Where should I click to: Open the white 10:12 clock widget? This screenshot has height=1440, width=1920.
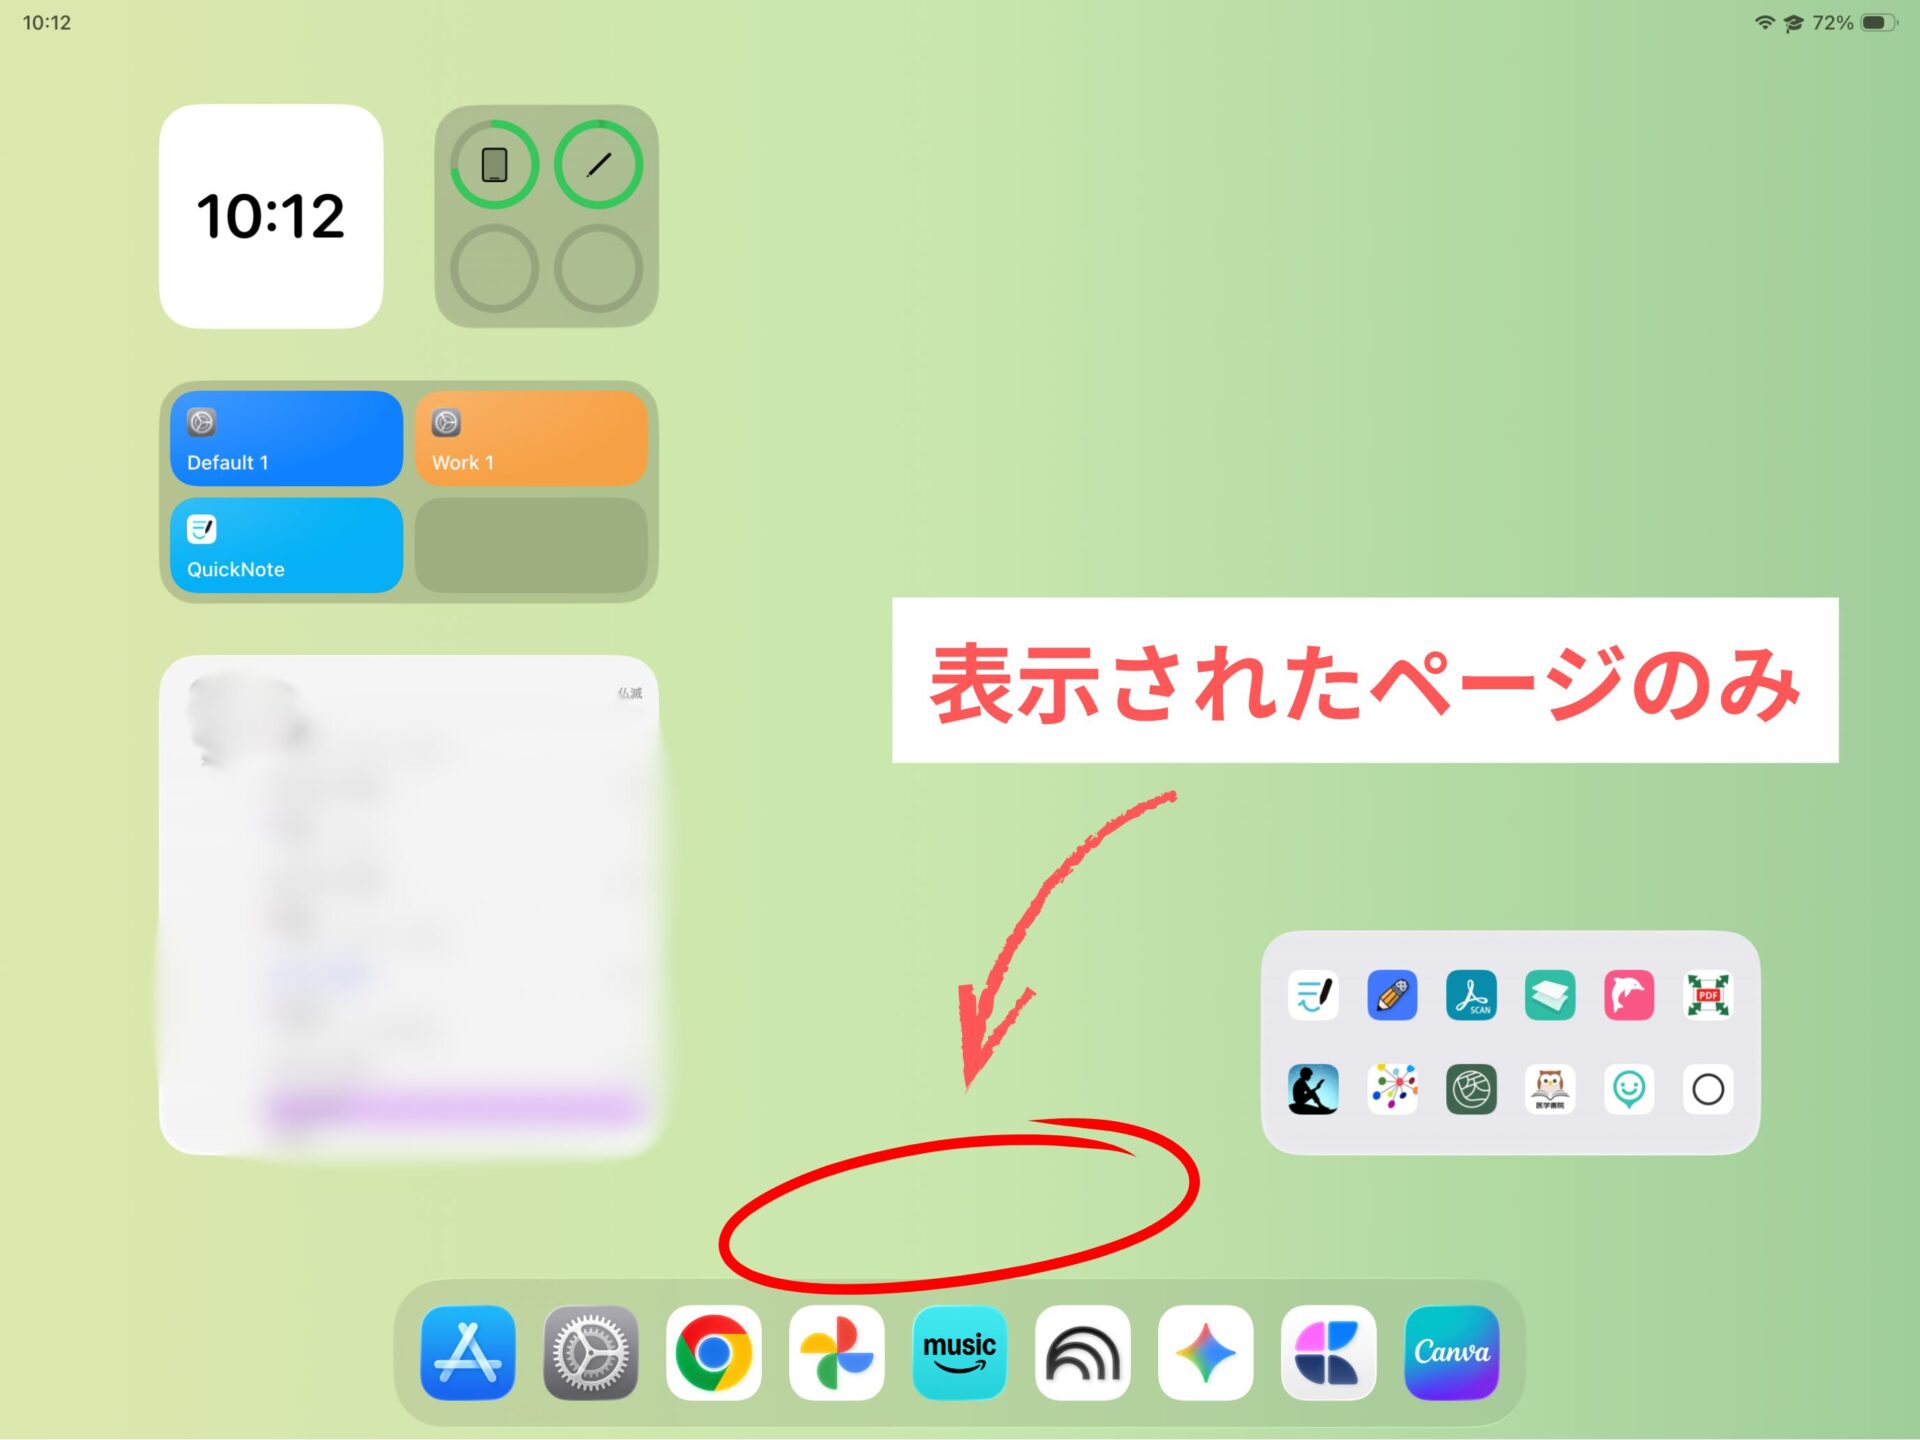point(271,216)
